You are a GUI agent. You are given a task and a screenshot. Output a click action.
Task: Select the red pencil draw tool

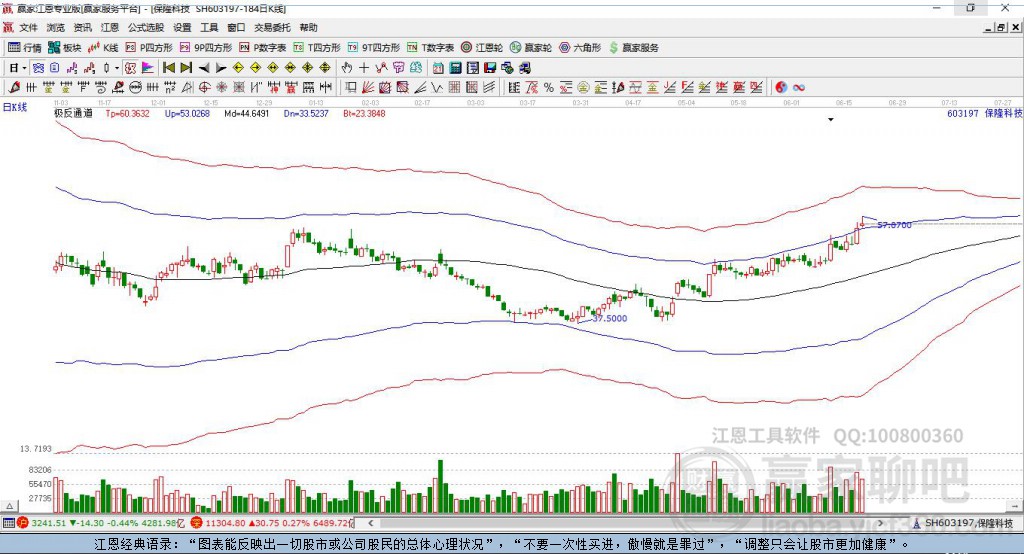coord(14,88)
